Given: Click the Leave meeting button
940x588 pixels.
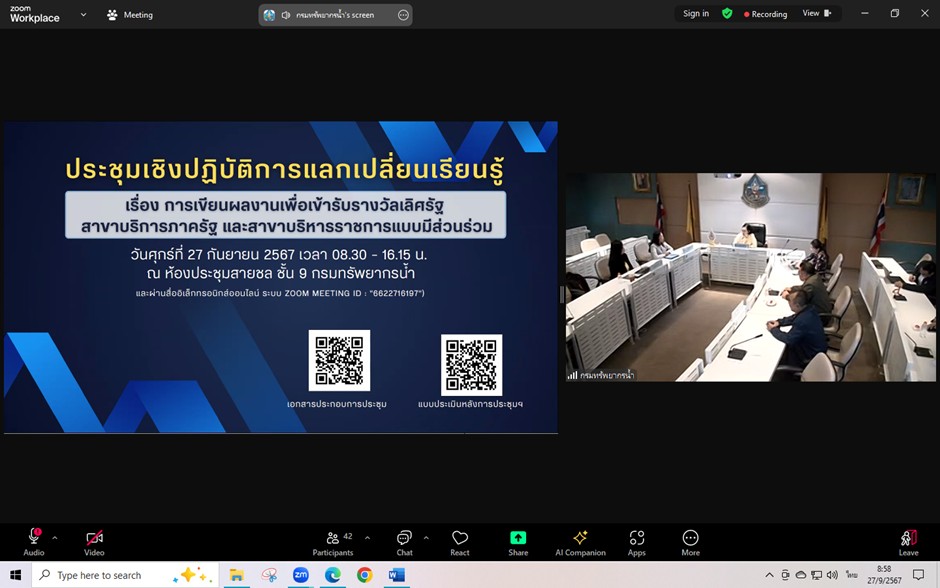Looking at the screenshot, I should [x=908, y=541].
